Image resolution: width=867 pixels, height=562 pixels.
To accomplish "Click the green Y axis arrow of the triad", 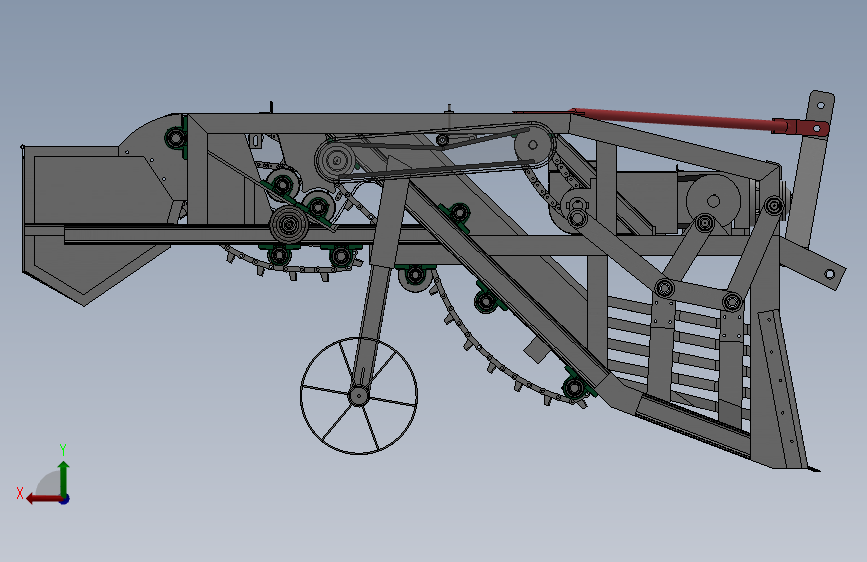I will (x=64, y=478).
